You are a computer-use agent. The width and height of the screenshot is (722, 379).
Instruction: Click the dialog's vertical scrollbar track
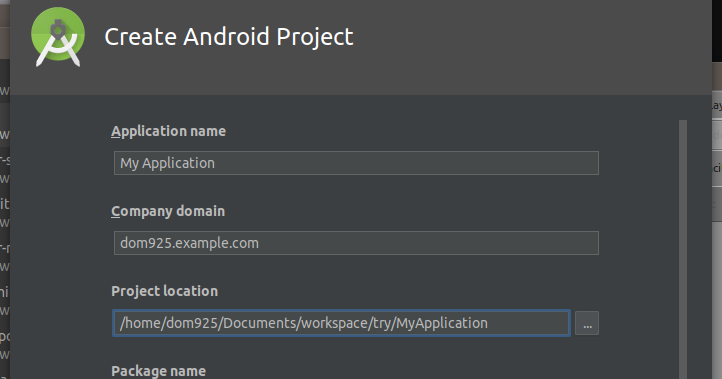click(683, 249)
